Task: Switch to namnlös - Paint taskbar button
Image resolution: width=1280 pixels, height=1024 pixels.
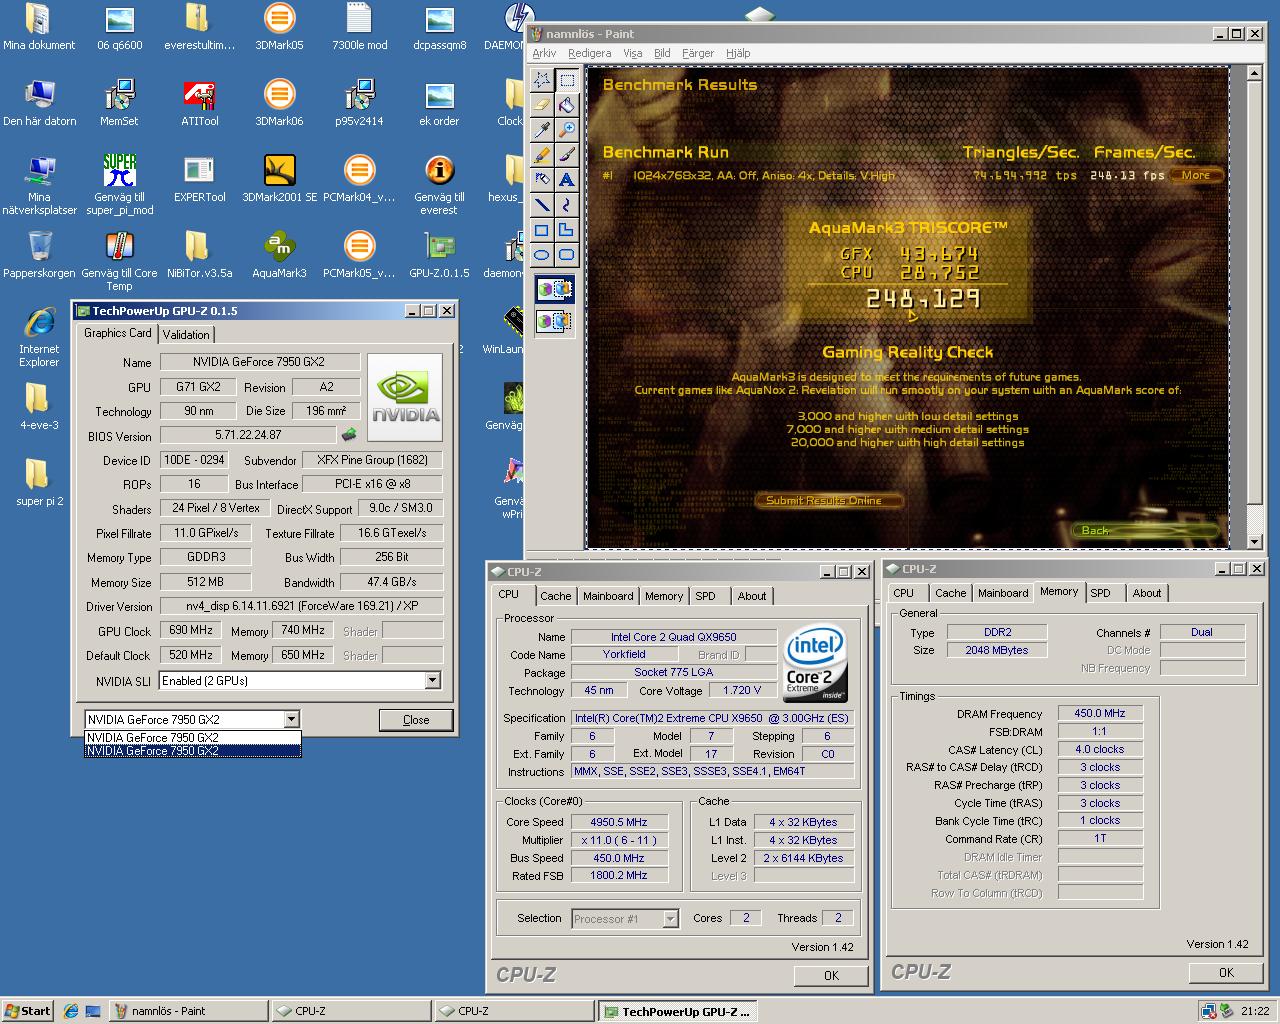Action: (187, 1011)
